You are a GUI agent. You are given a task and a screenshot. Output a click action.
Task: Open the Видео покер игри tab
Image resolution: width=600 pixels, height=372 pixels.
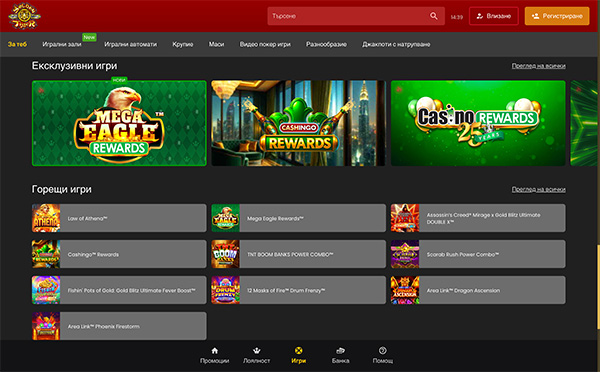pos(265,44)
